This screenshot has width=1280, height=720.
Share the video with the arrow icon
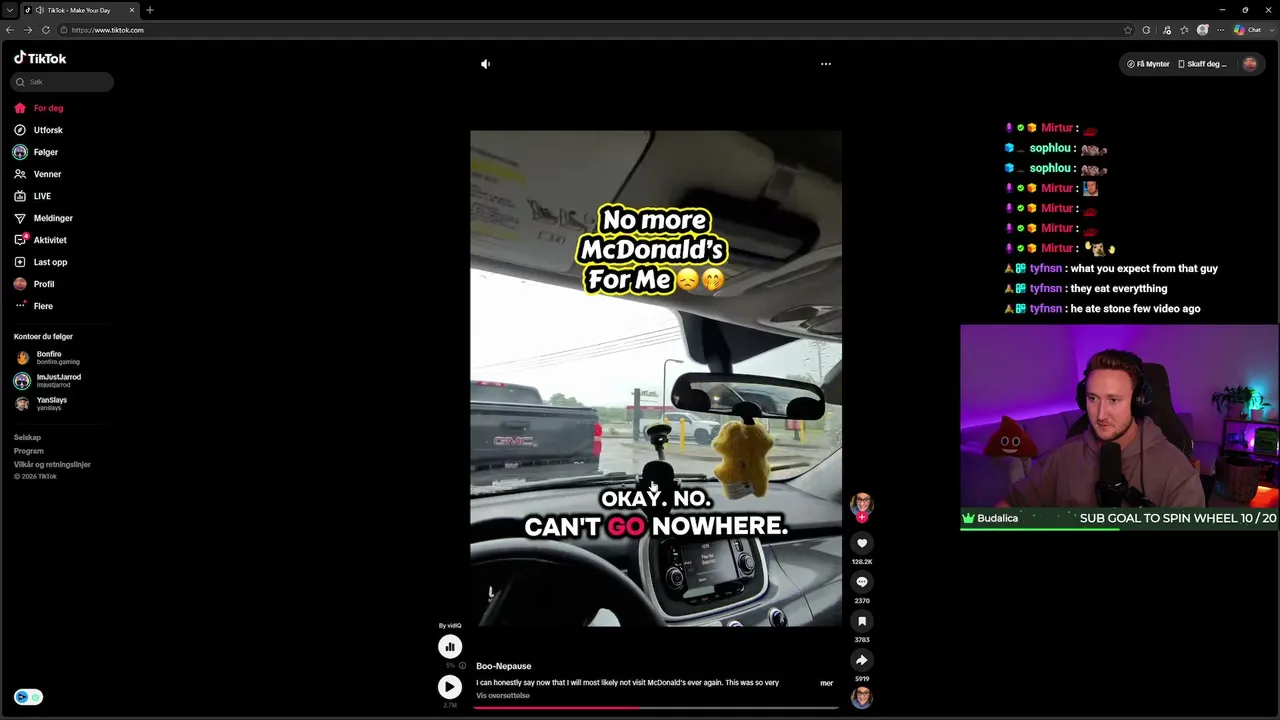(x=862, y=660)
